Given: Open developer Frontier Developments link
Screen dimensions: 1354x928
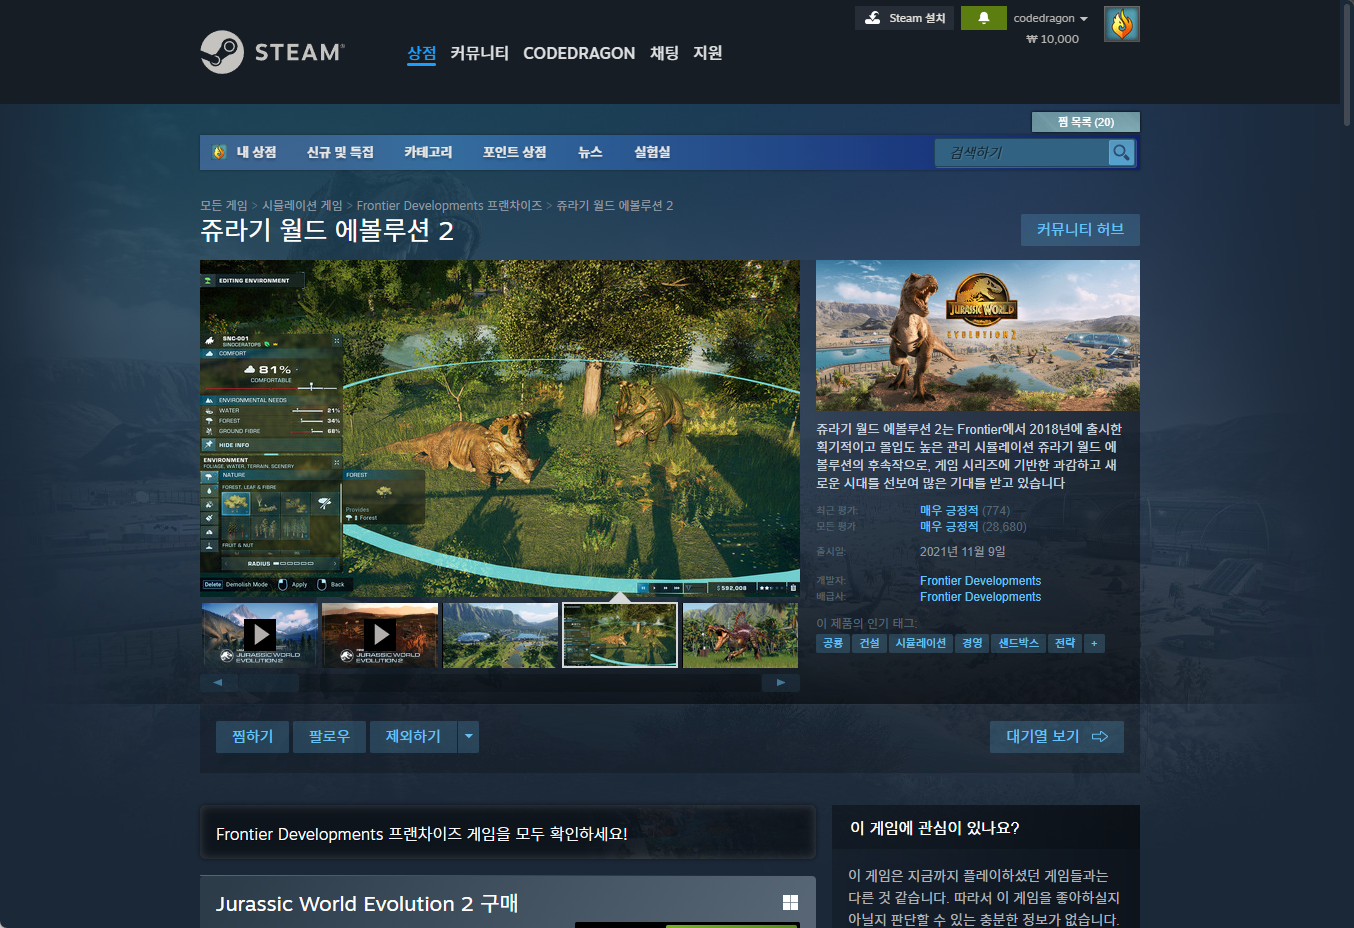Looking at the screenshot, I should pos(980,581).
